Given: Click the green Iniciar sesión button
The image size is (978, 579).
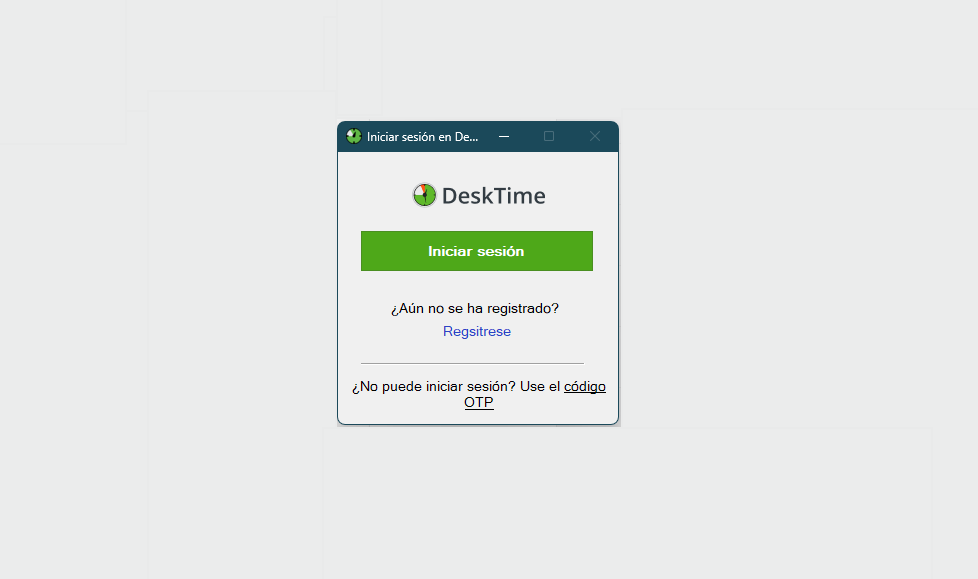Looking at the screenshot, I should pos(477,251).
